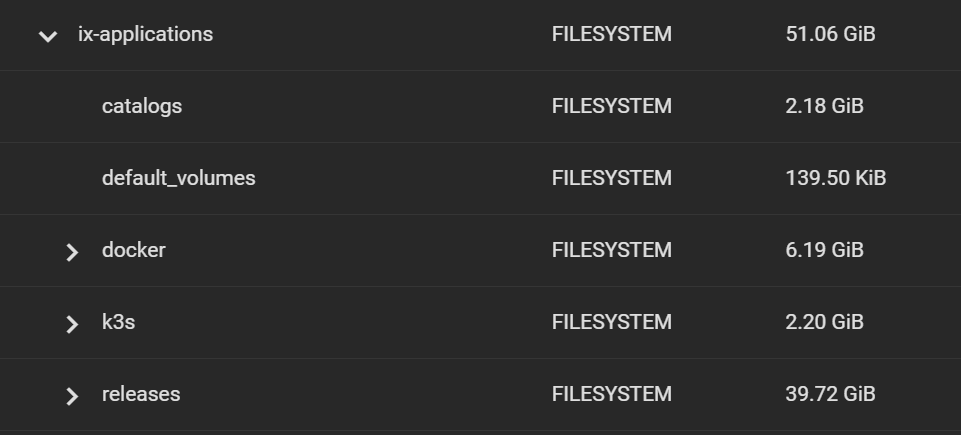Expand the k3s dataset chevron
This screenshot has width=961, height=435.
tap(72, 324)
